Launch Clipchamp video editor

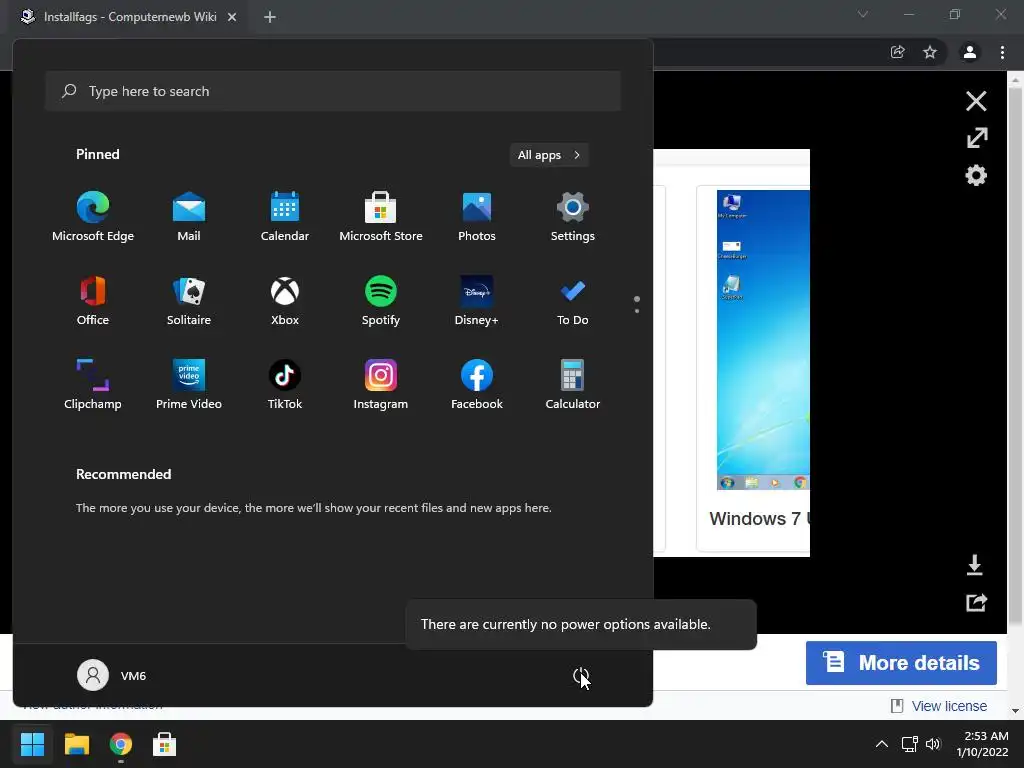(93, 385)
